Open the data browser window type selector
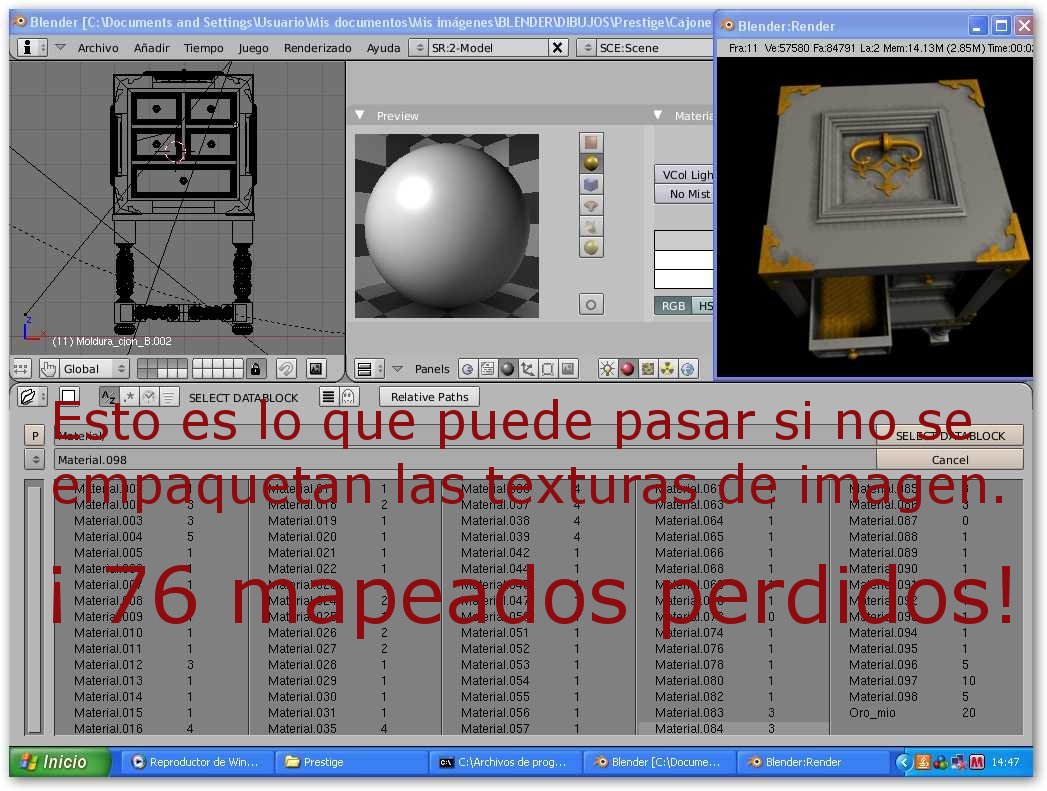1047x791 pixels. [x=32, y=397]
